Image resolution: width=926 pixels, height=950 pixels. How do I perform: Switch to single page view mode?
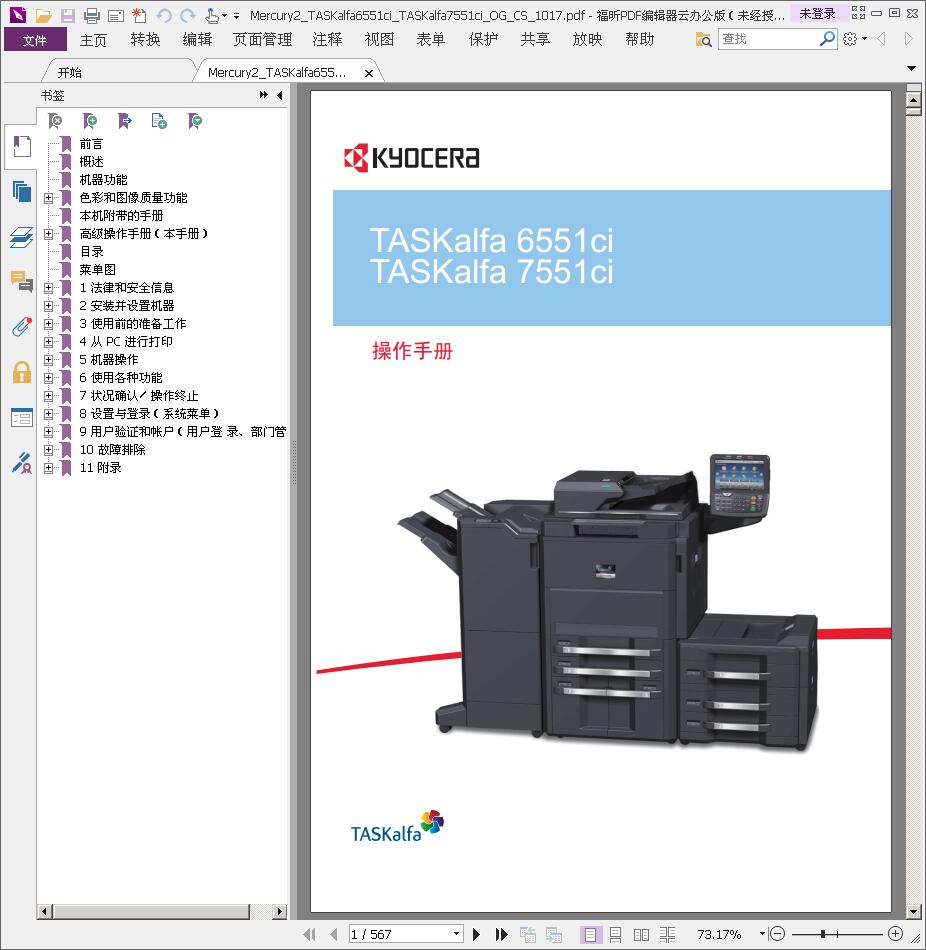(590, 935)
